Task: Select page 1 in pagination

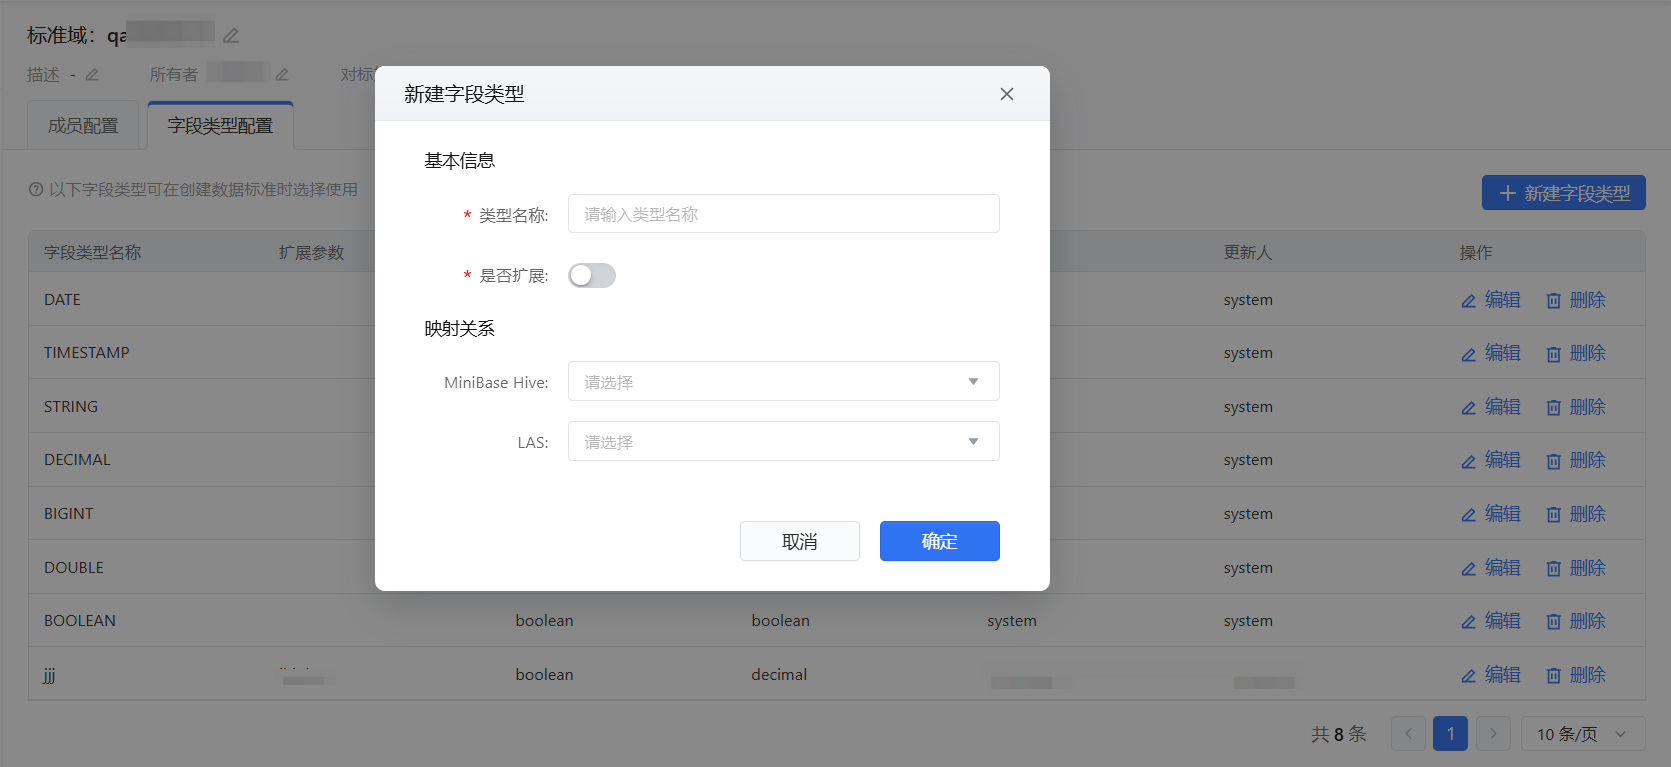Action: click(x=1451, y=734)
